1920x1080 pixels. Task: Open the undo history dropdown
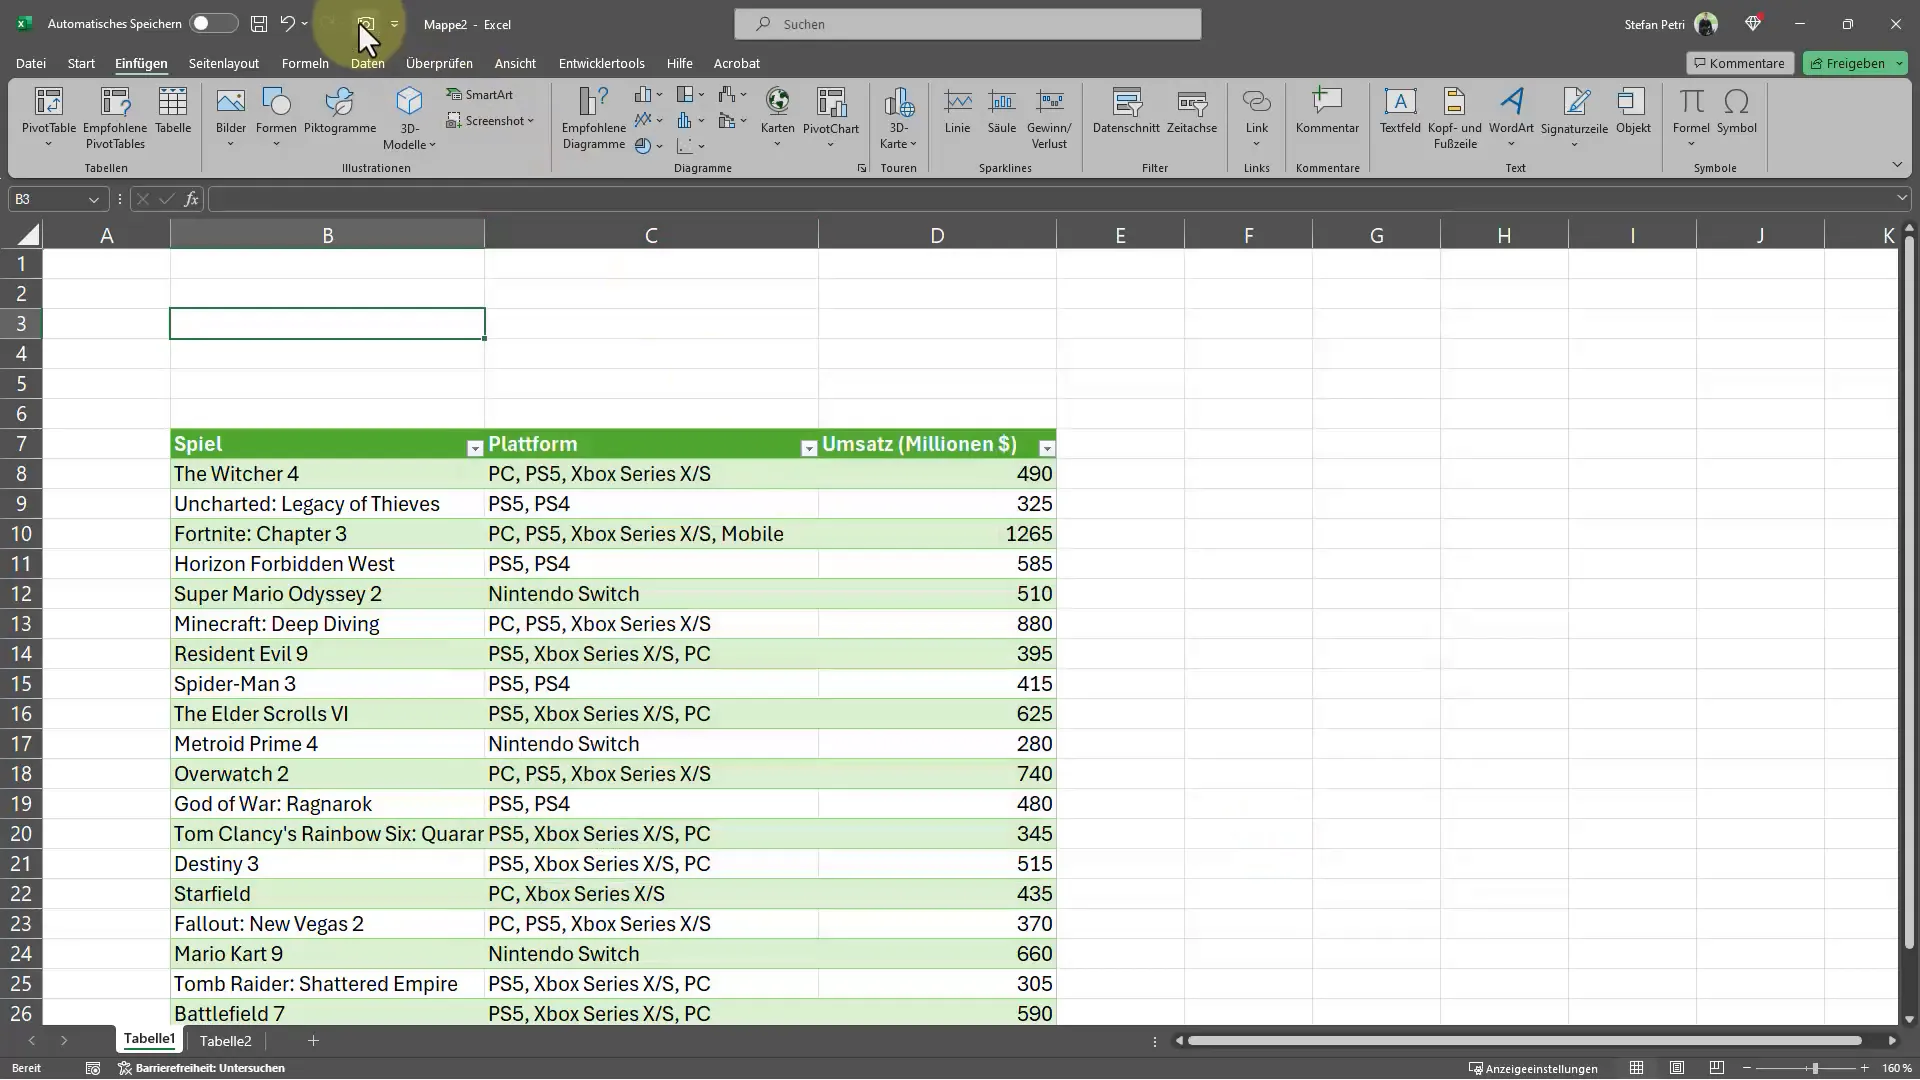click(x=304, y=24)
